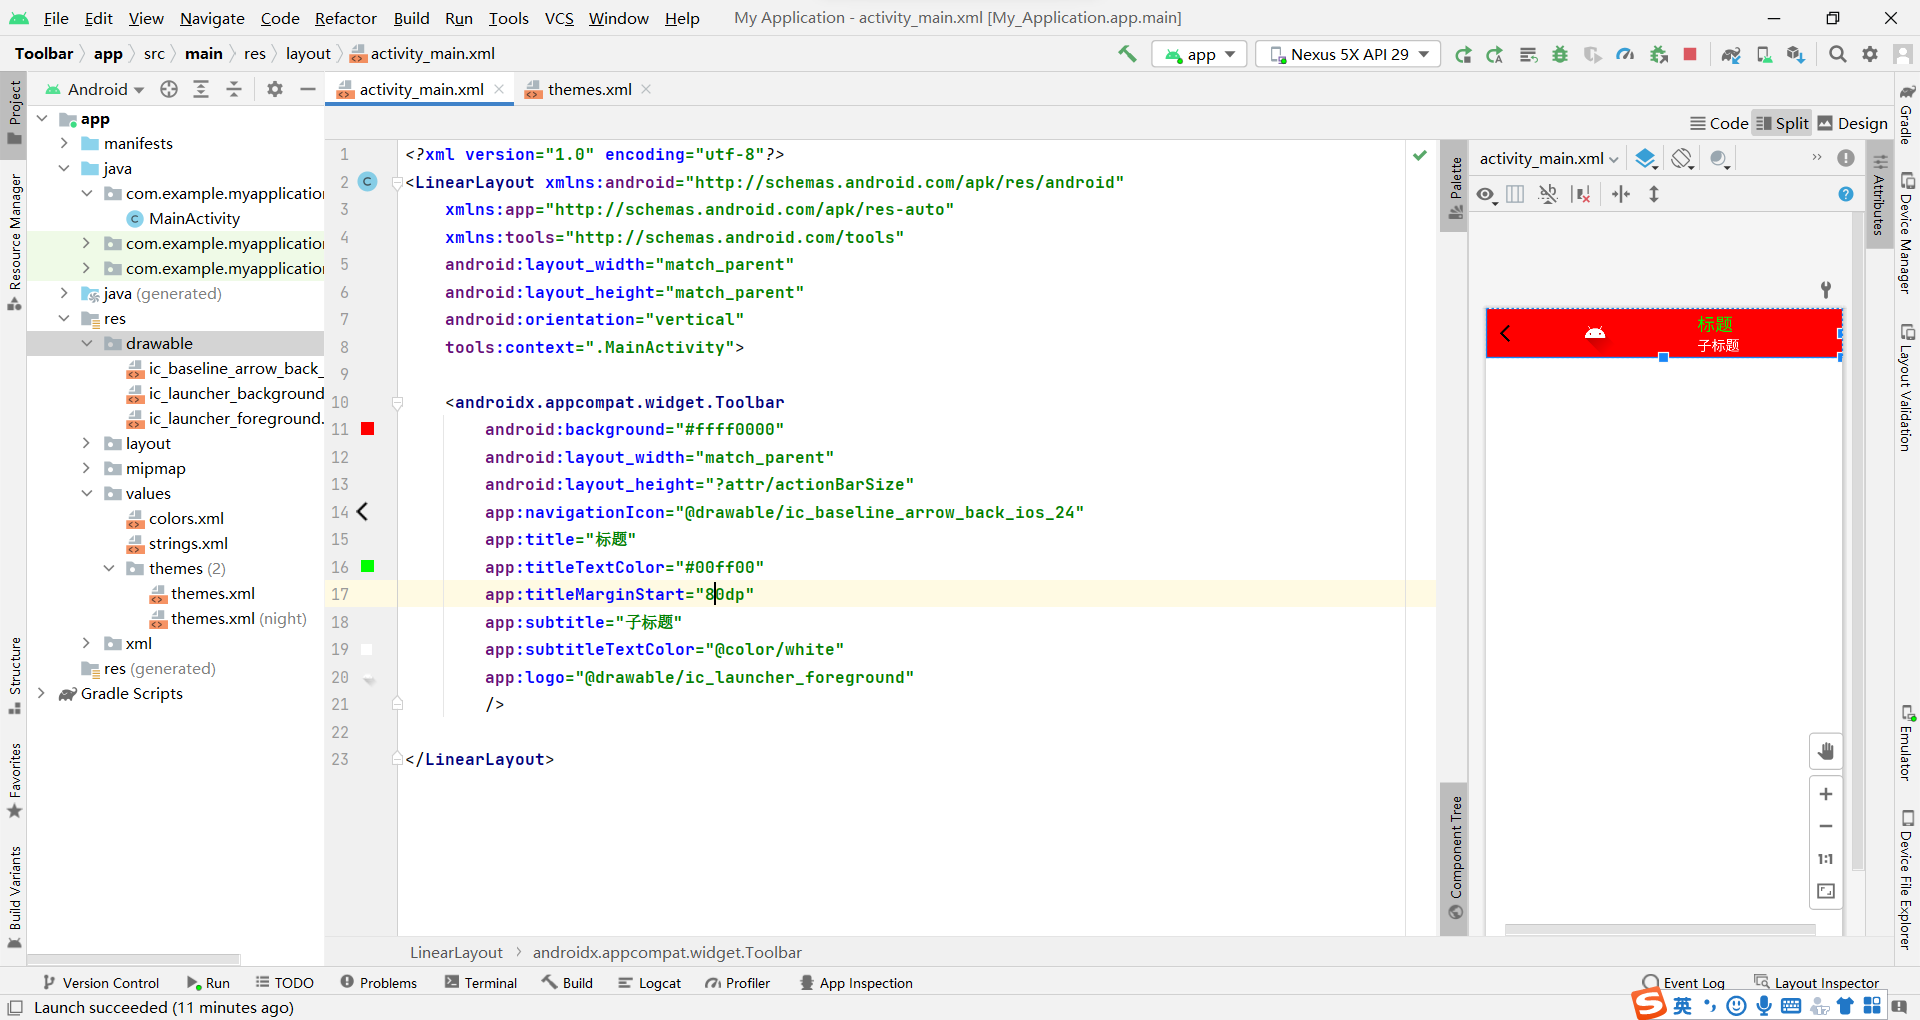The width and height of the screenshot is (1920, 1020).
Task: Open Search Everywhere with the magnifier icon
Action: [x=1837, y=54]
